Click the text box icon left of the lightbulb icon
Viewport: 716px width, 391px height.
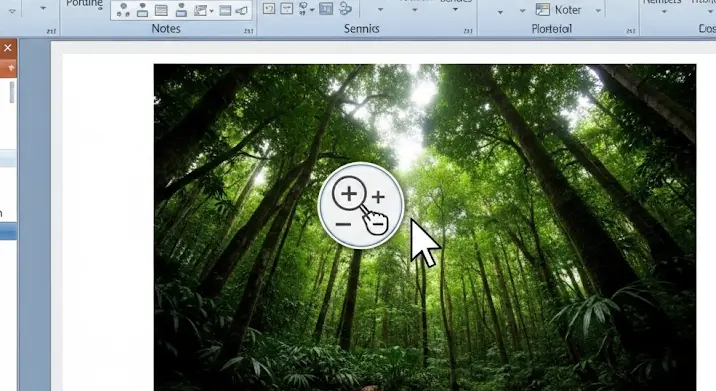point(286,8)
